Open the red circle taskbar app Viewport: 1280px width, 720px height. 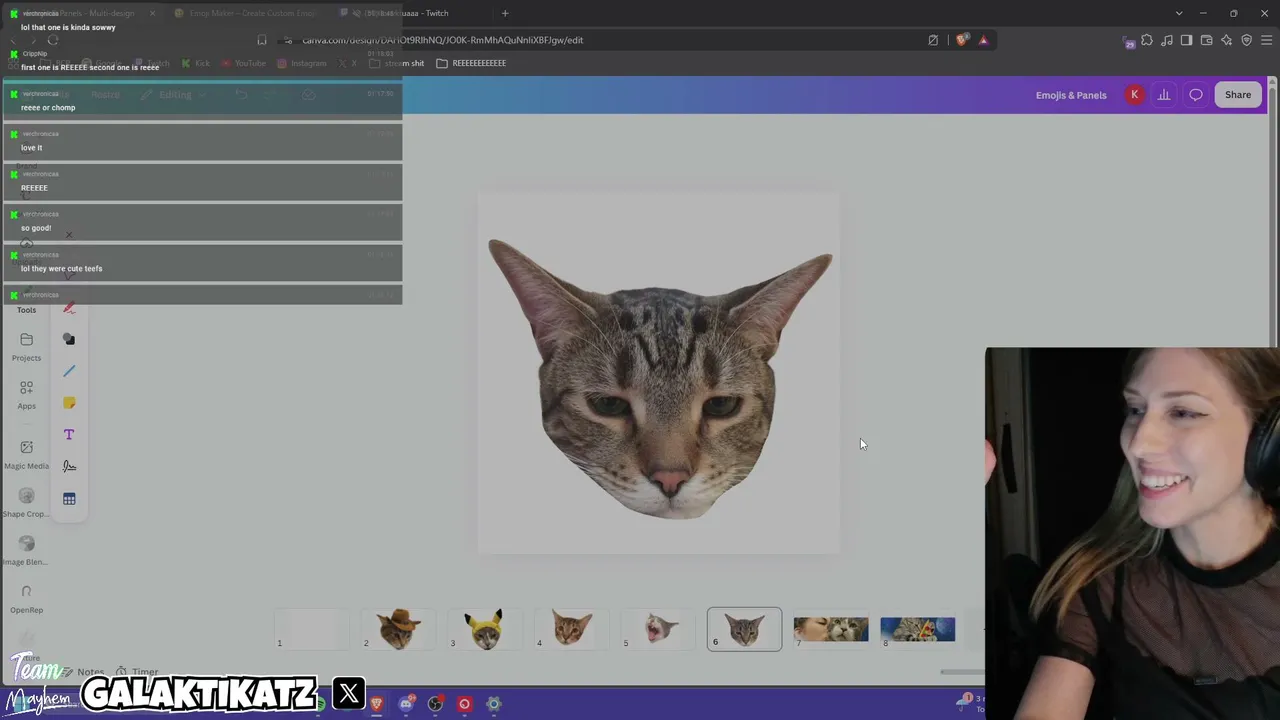click(x=464, y=704)
